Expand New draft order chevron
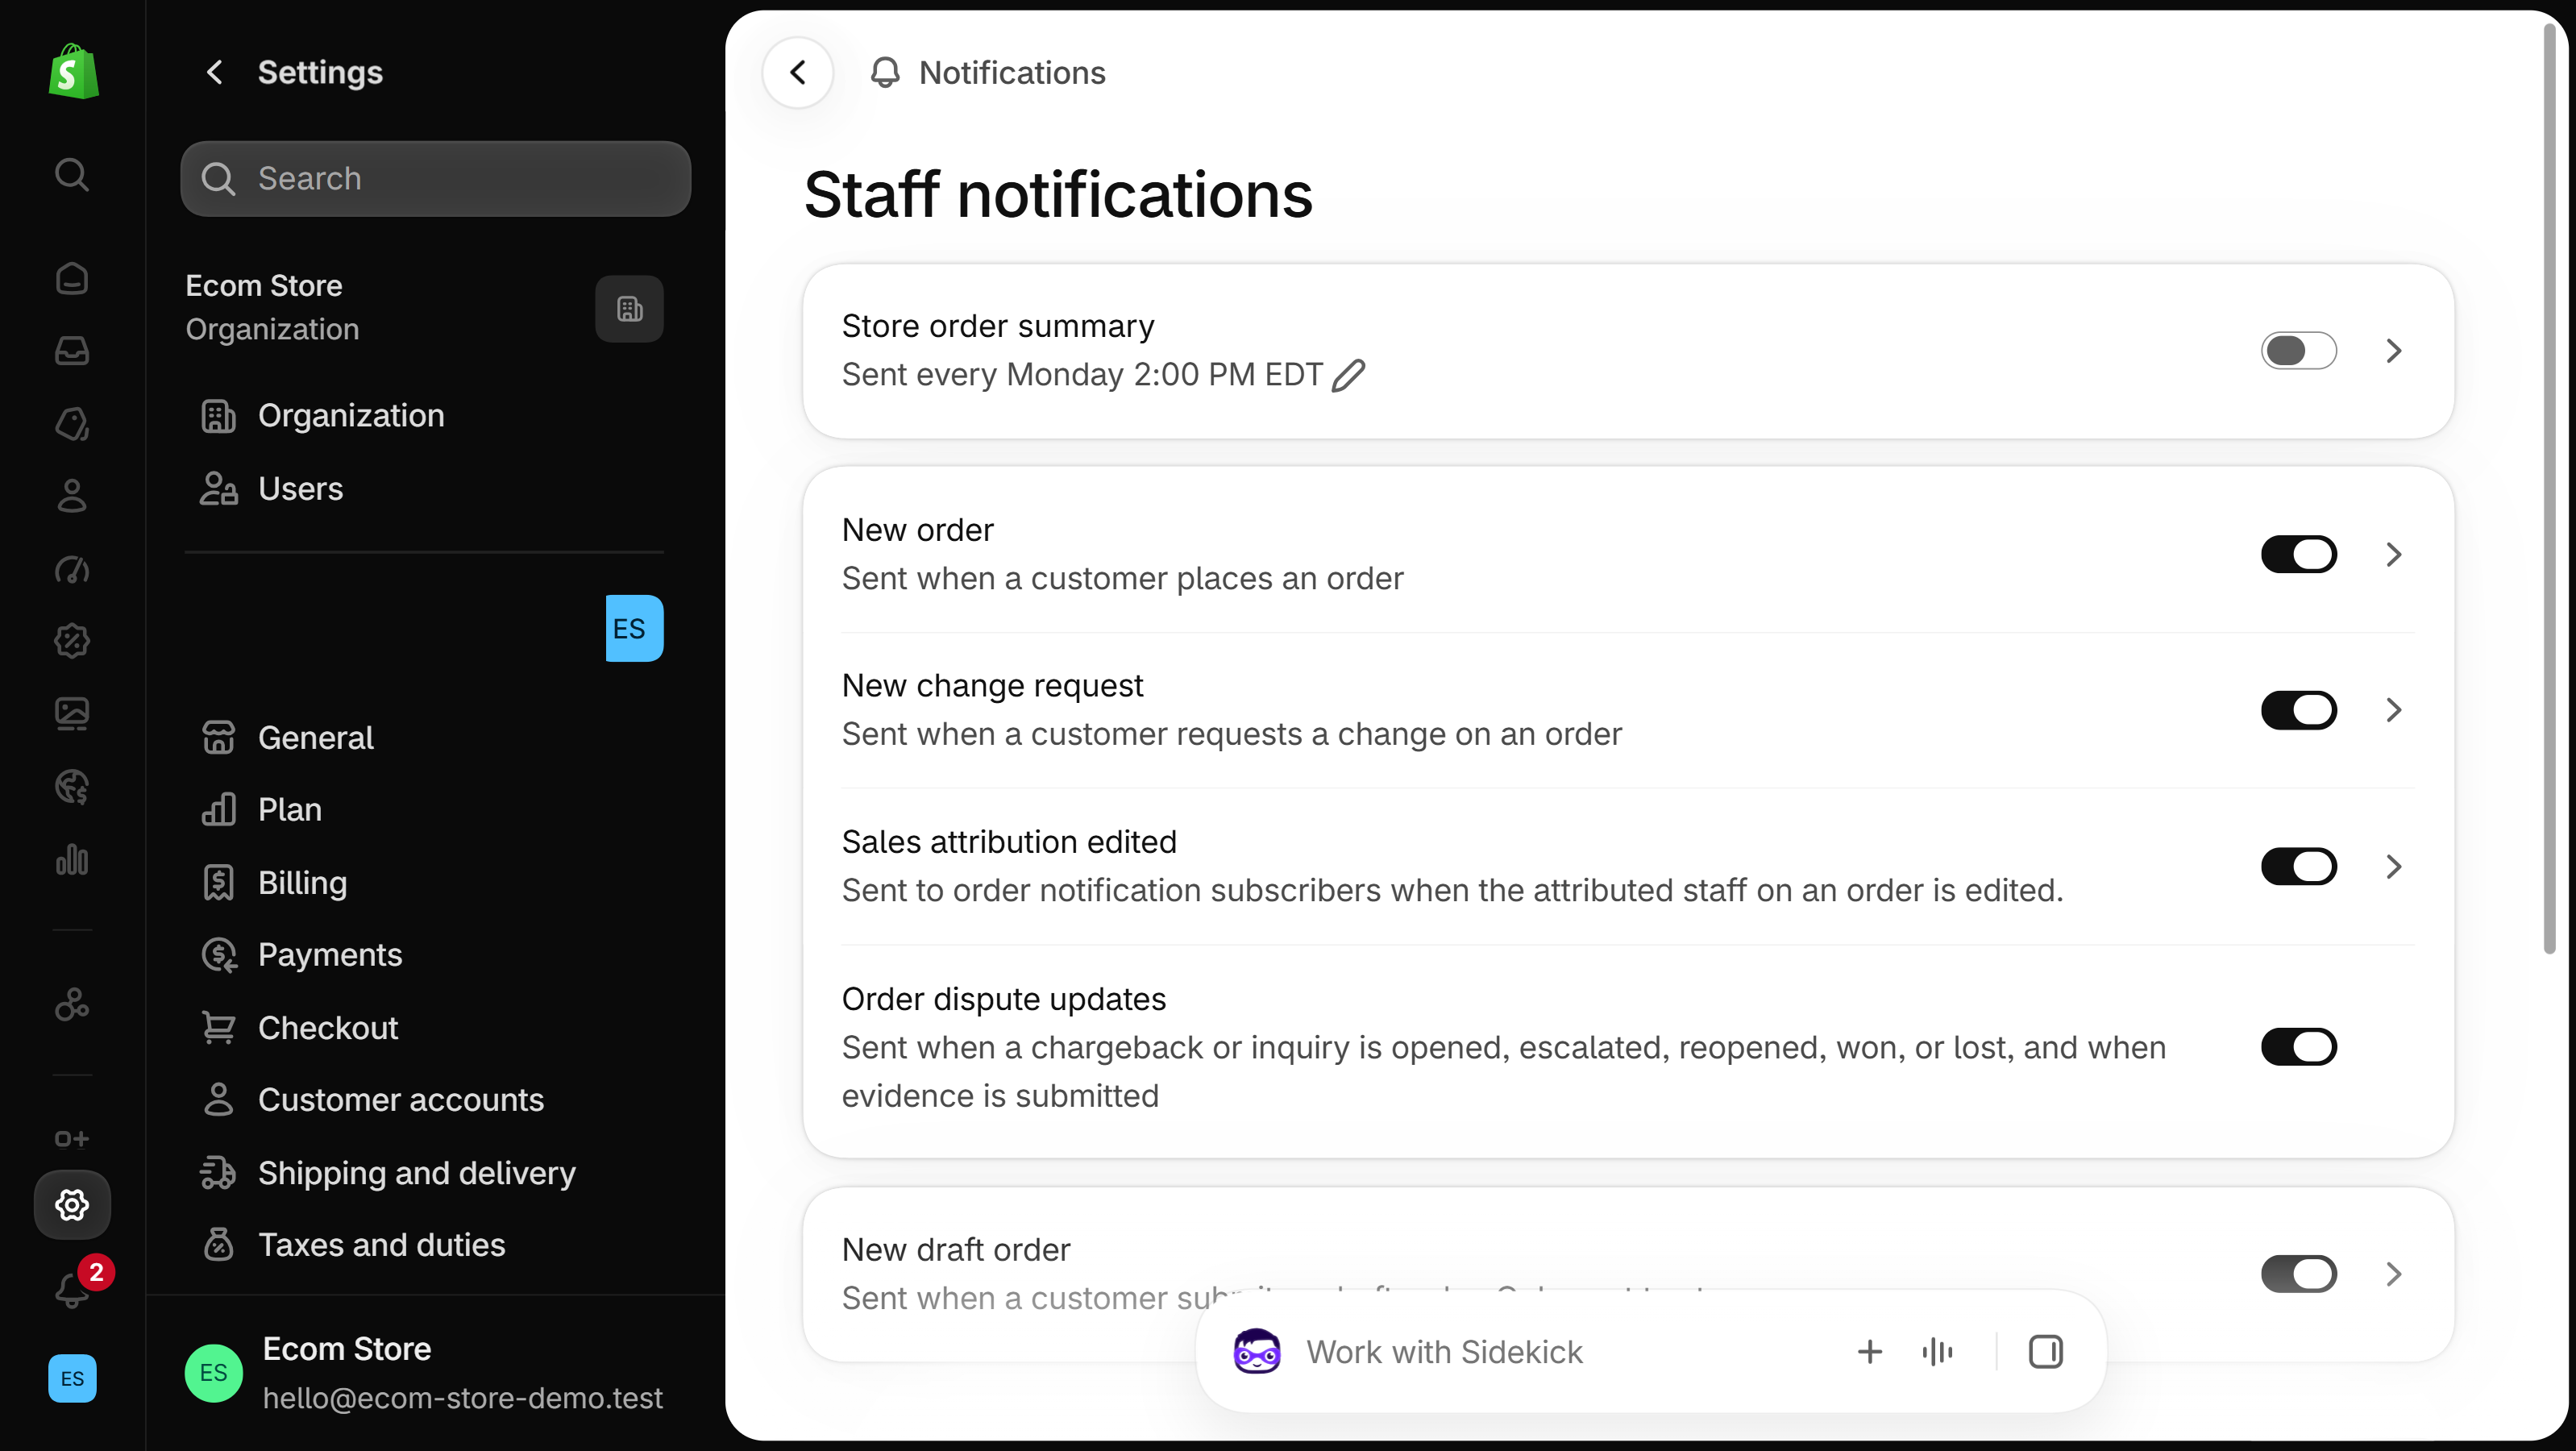The image size is (2576, 1451). click(x=2393, y=1274)
